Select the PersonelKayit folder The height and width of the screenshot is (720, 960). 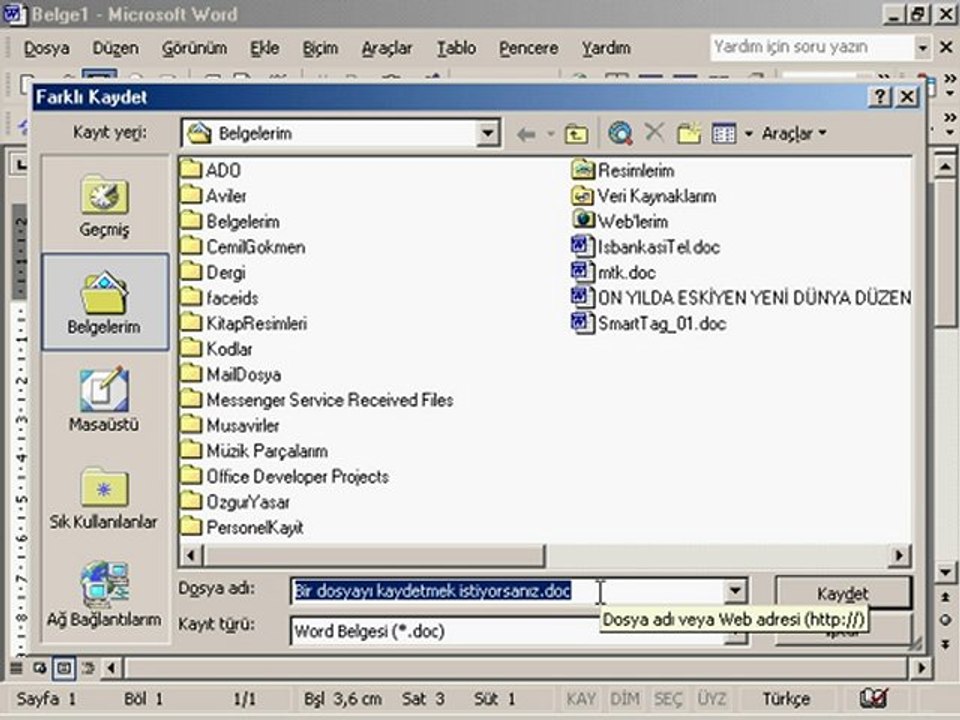tap(242, 527)
